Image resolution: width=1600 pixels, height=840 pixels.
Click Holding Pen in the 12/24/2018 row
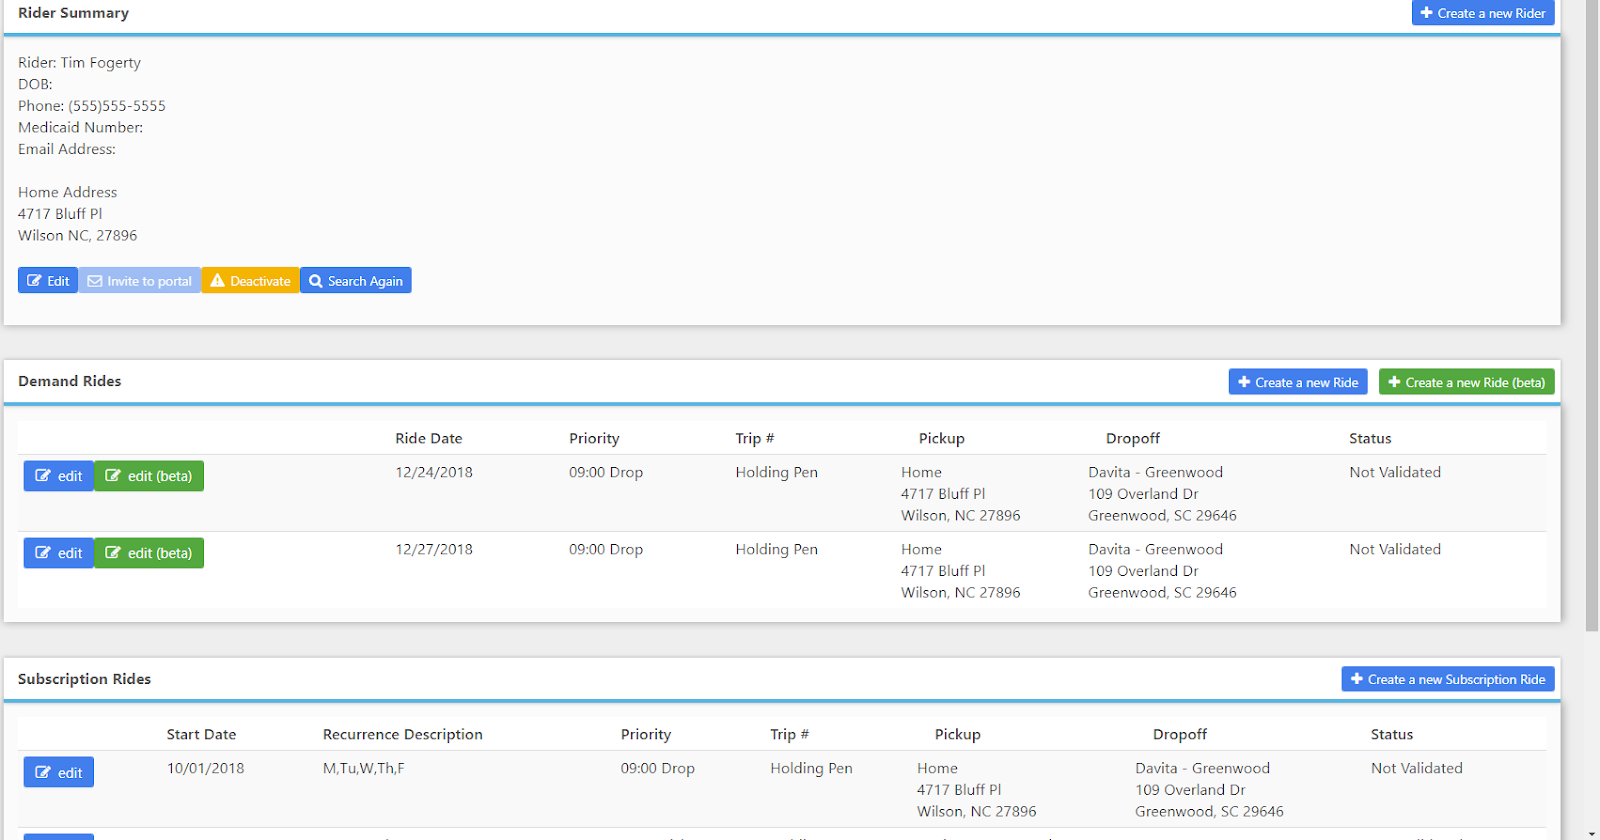click(777, 472)
